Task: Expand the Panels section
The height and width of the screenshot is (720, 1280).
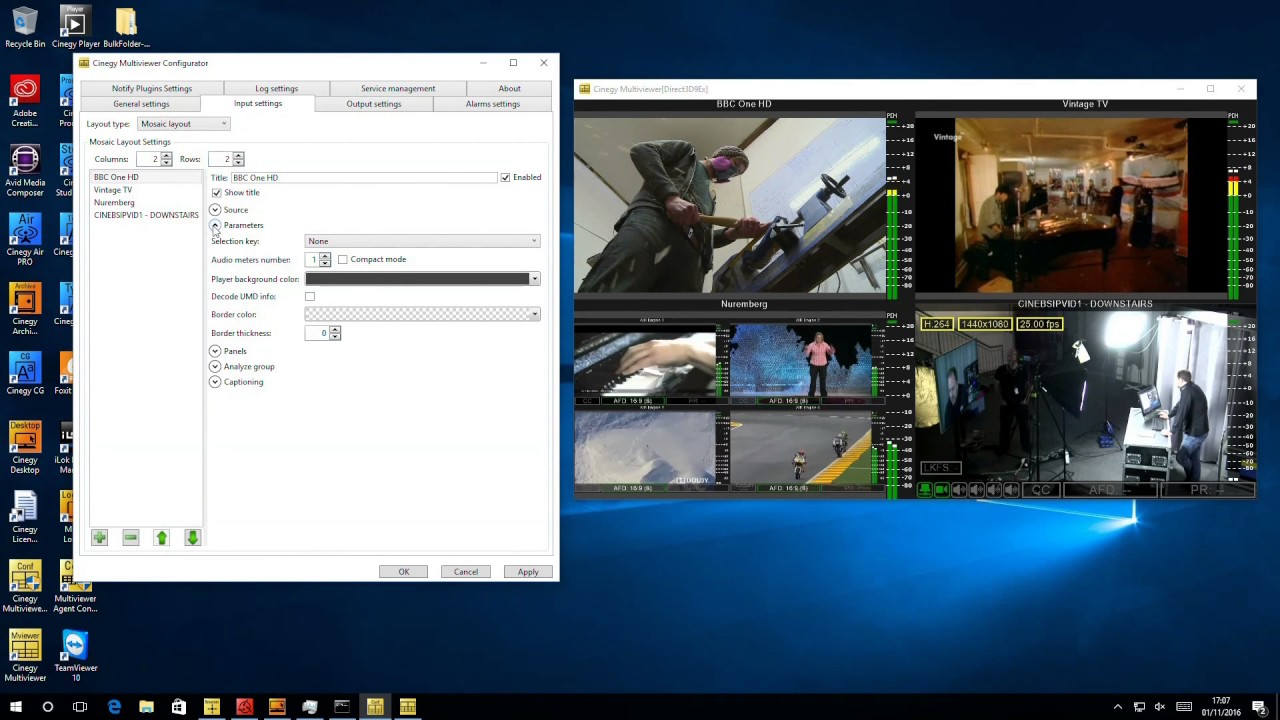Action: point(215,351)
